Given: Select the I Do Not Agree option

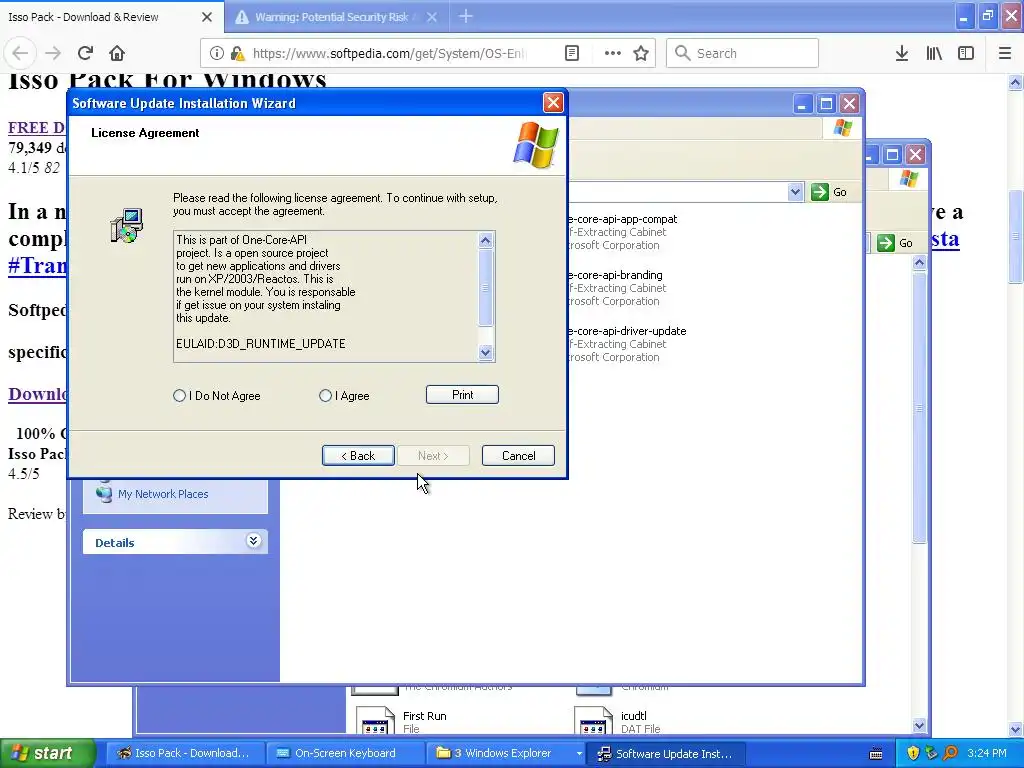Looking at the screenshot, I should tap(180, 396).
